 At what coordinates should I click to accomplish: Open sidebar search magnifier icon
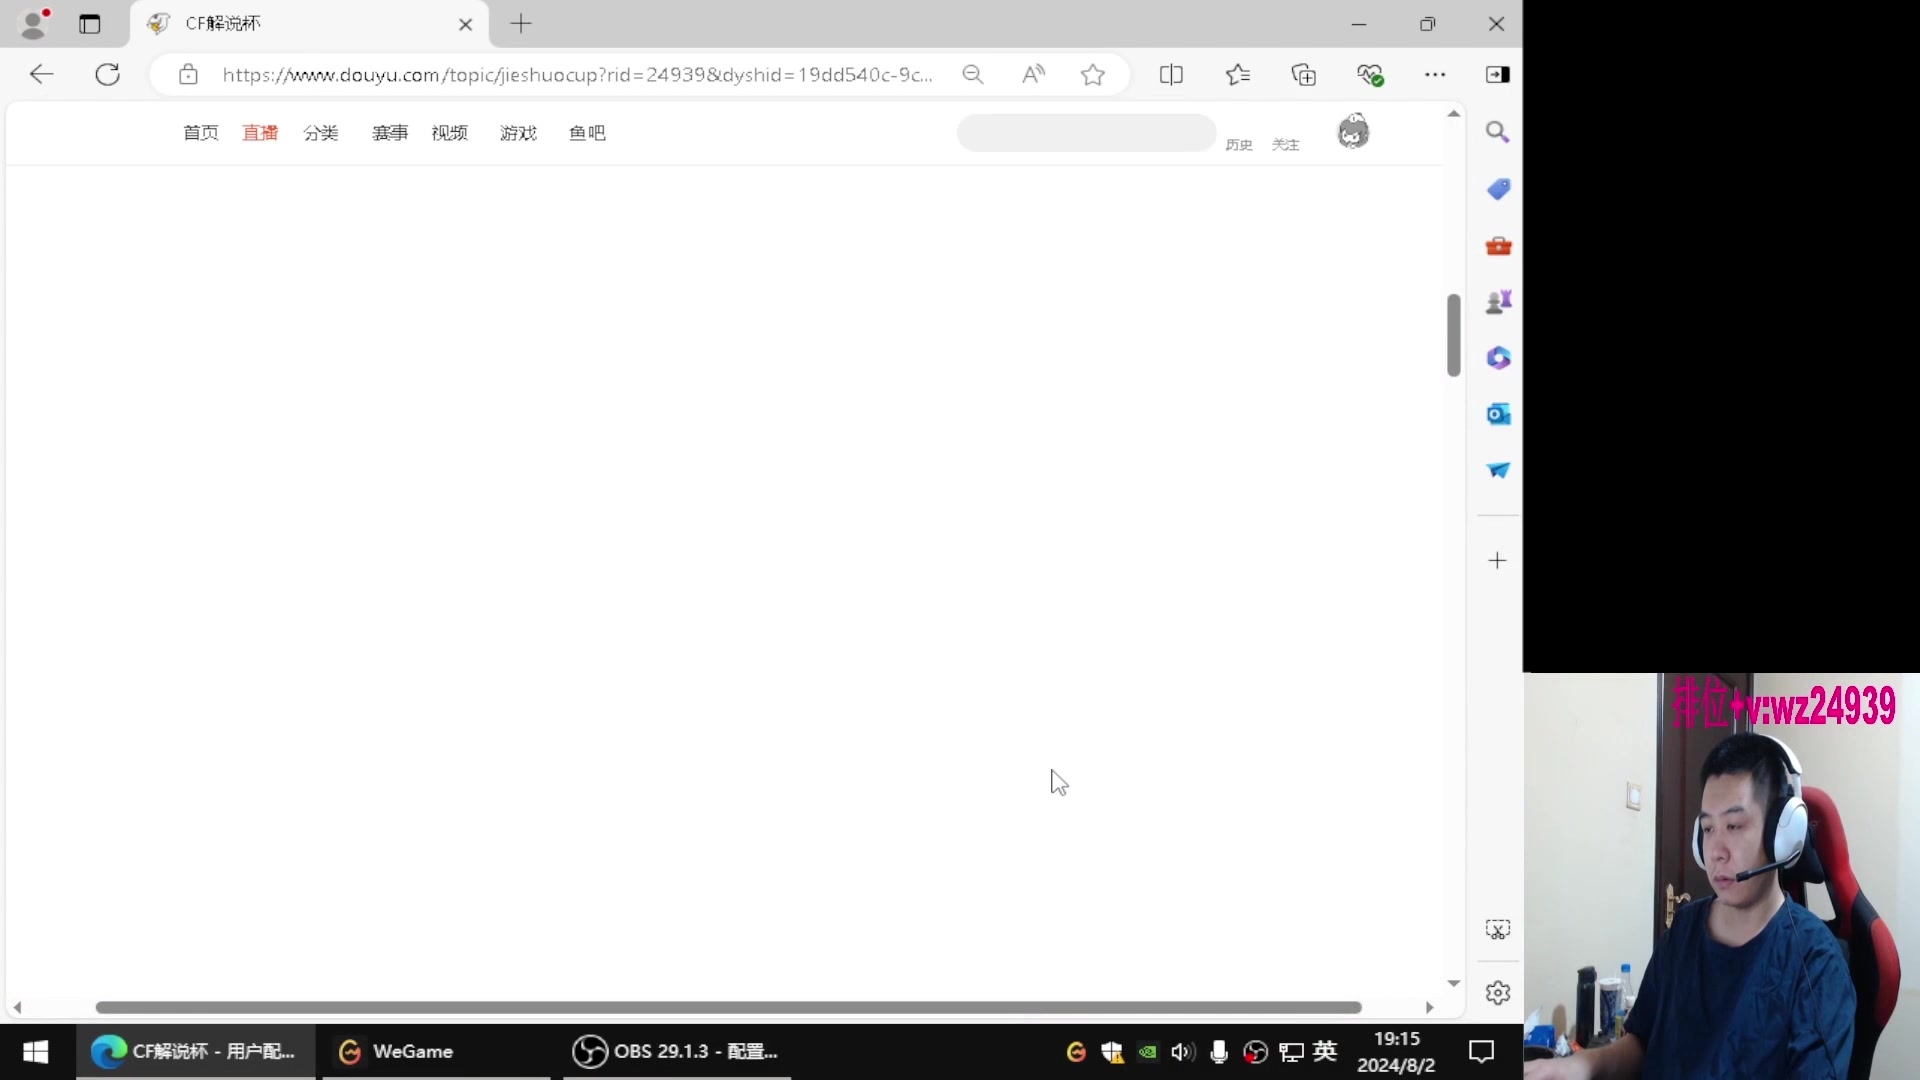(x=1497, y=132)
